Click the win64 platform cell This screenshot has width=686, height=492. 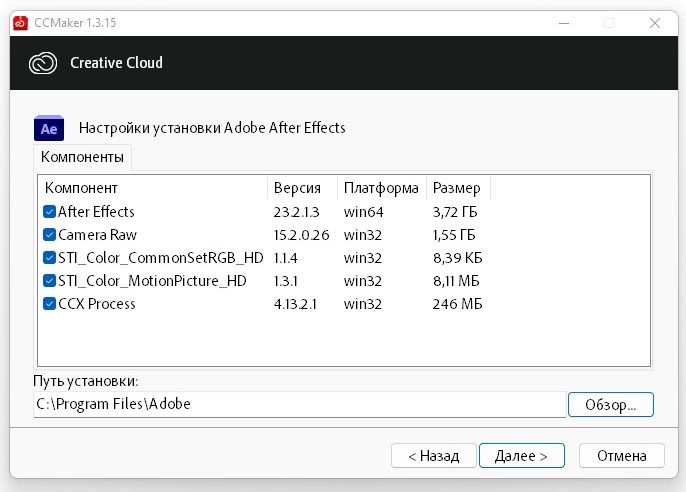coord(364,212)
